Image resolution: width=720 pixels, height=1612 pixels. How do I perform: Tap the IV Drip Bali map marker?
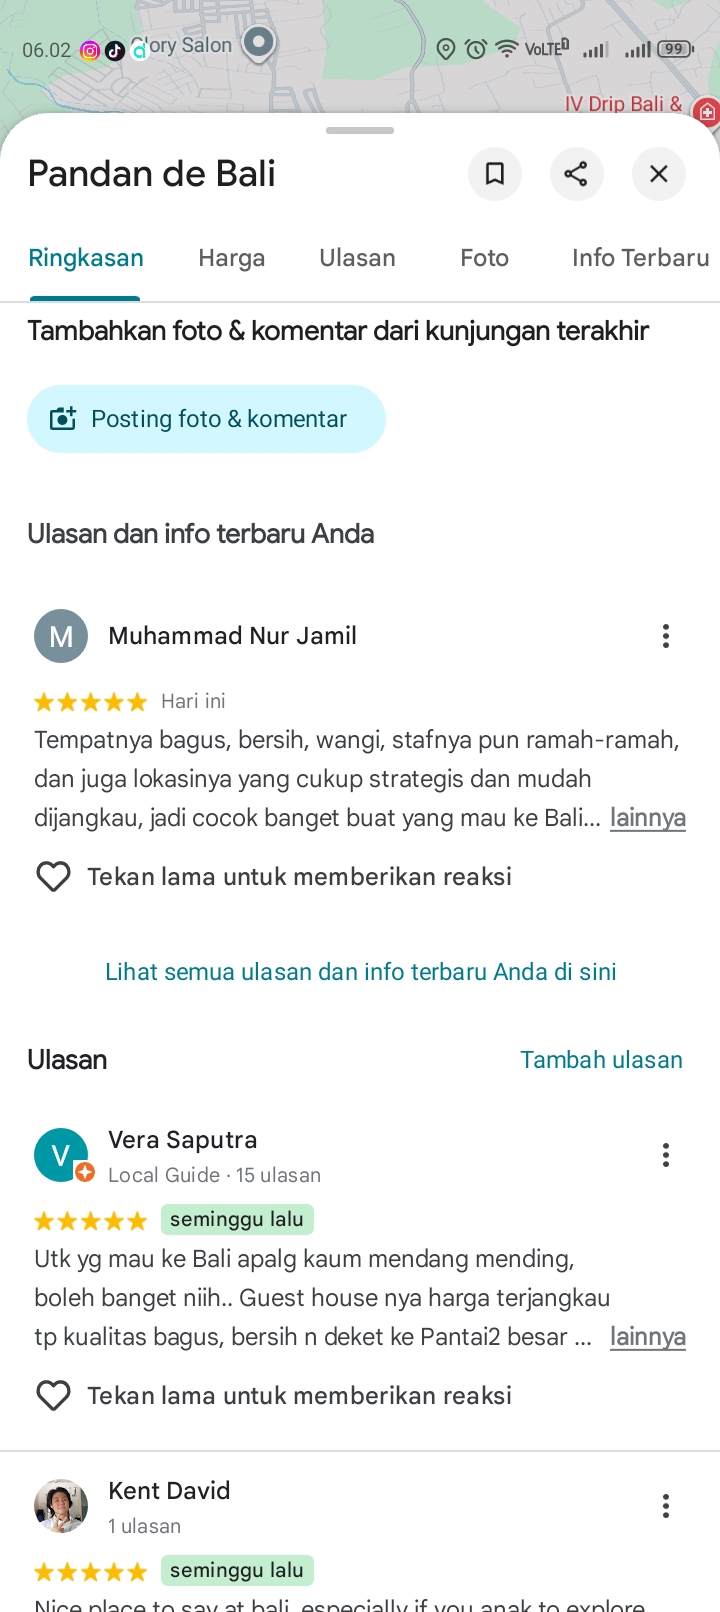coord(707,111)
